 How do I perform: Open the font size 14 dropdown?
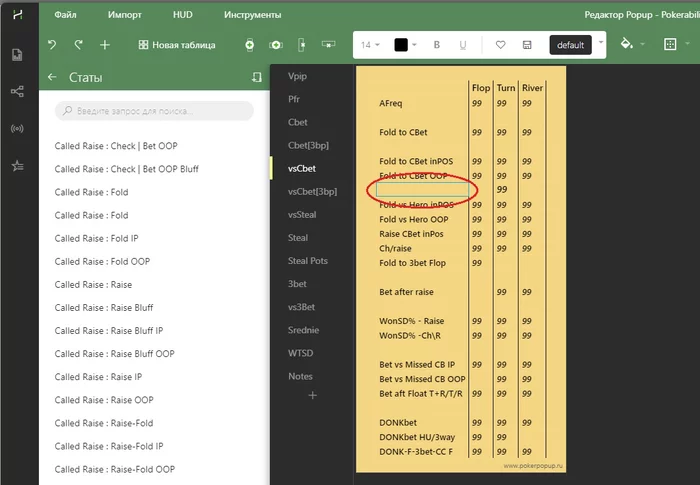(x=370, y=45)
